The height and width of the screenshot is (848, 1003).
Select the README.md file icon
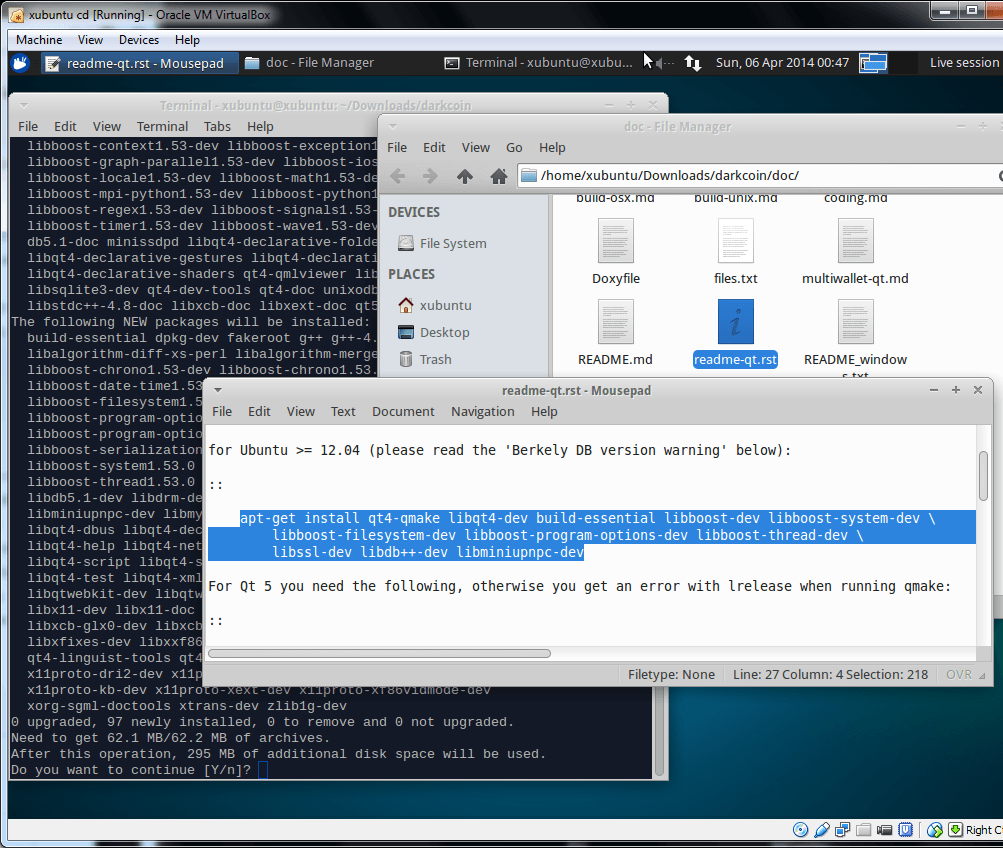point(615,322)
